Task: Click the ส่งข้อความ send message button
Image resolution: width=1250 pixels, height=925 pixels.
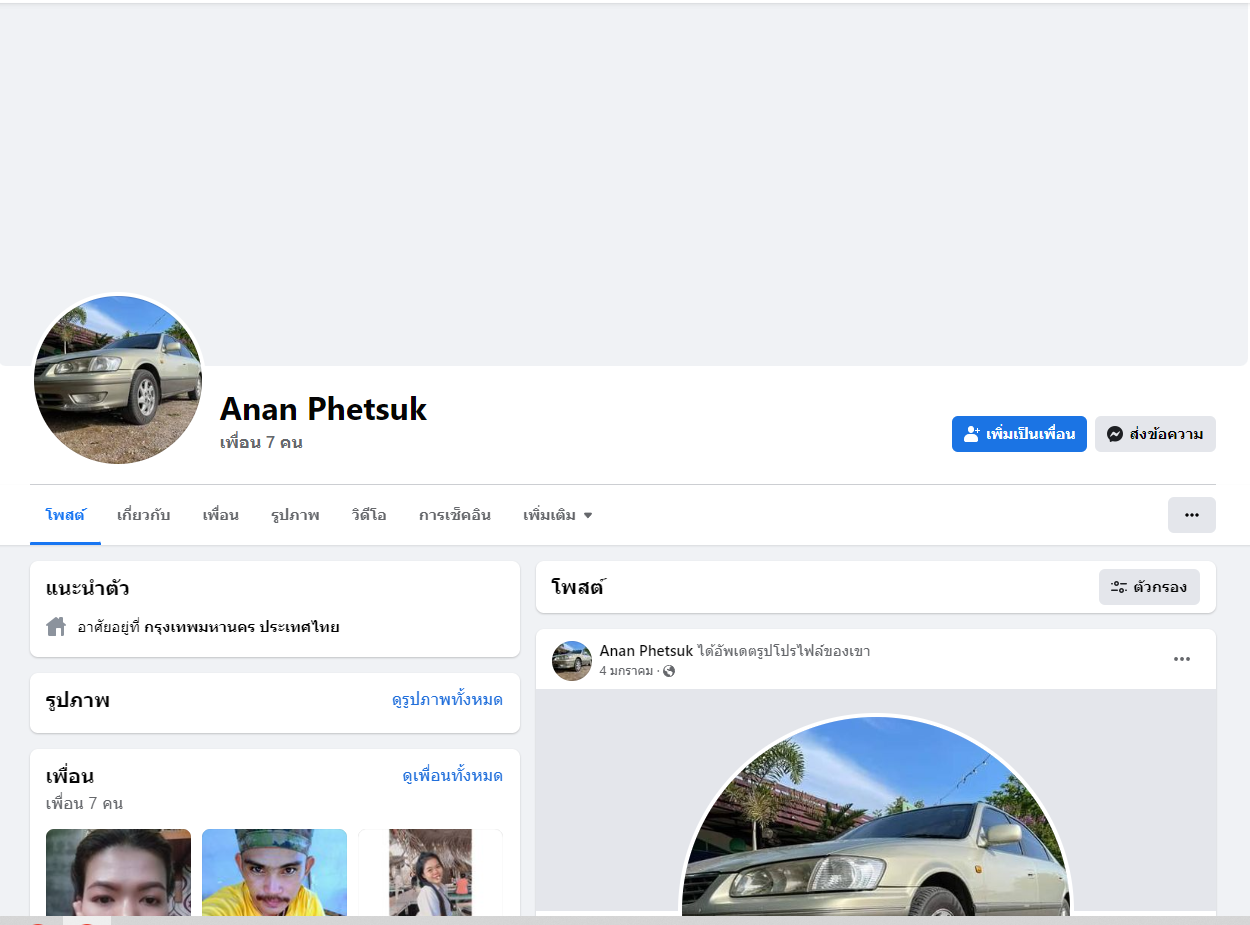Action: pos(1155,434)
